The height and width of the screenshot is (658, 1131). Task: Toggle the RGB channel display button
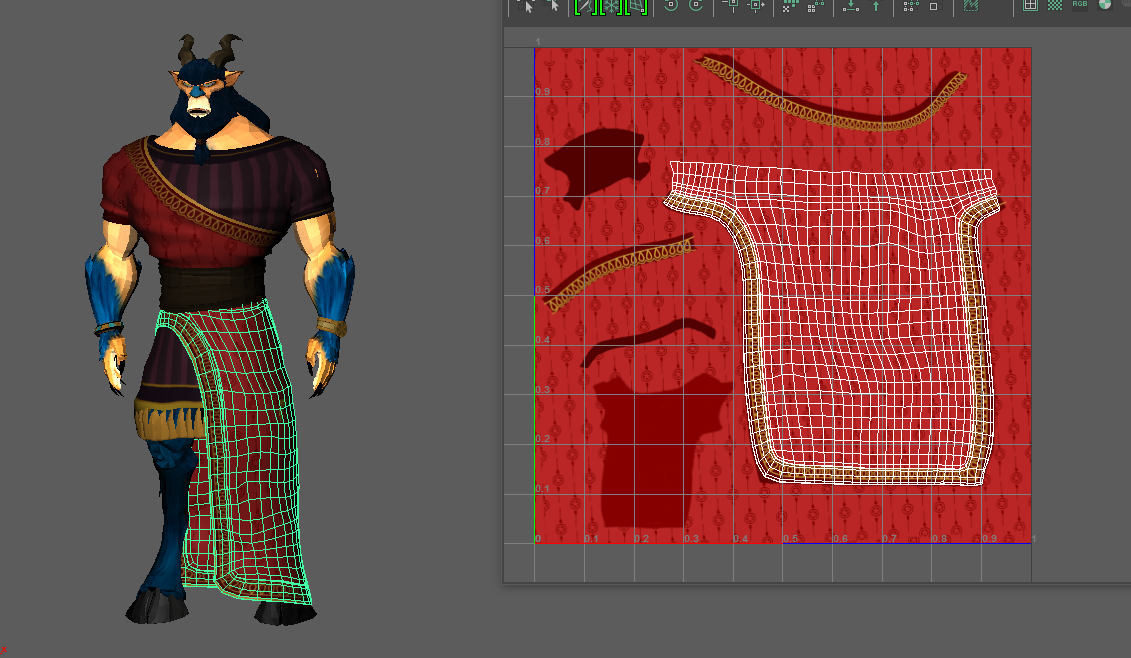[x=1080, y=5]
